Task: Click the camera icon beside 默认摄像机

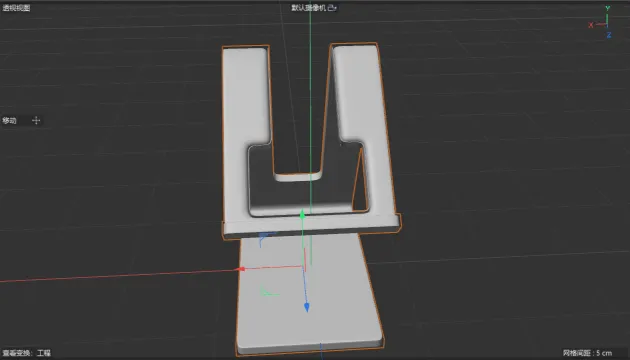Action: pos(332,8)
